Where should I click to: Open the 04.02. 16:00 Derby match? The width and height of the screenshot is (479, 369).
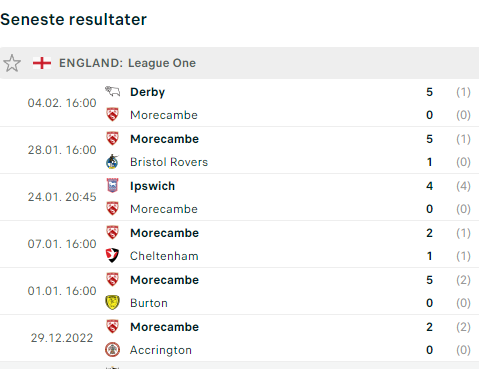239,103
